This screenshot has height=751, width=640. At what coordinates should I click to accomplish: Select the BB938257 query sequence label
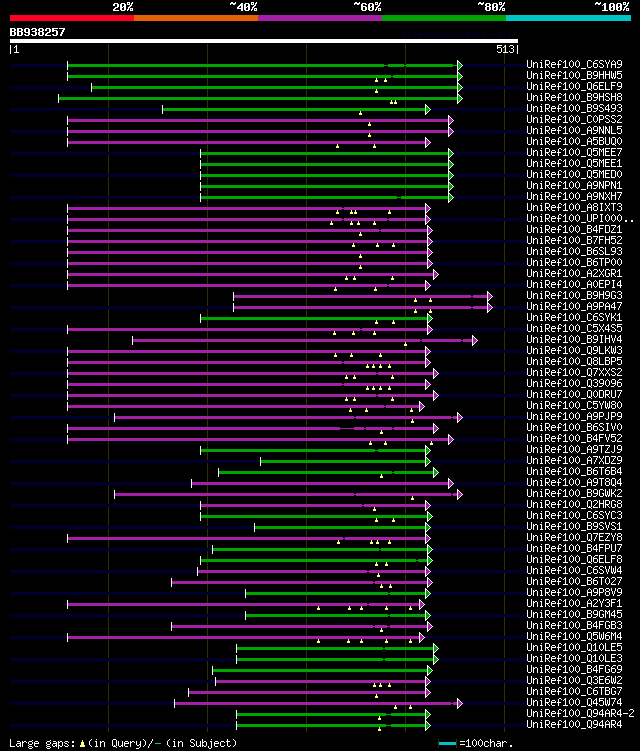coord(37,32)
